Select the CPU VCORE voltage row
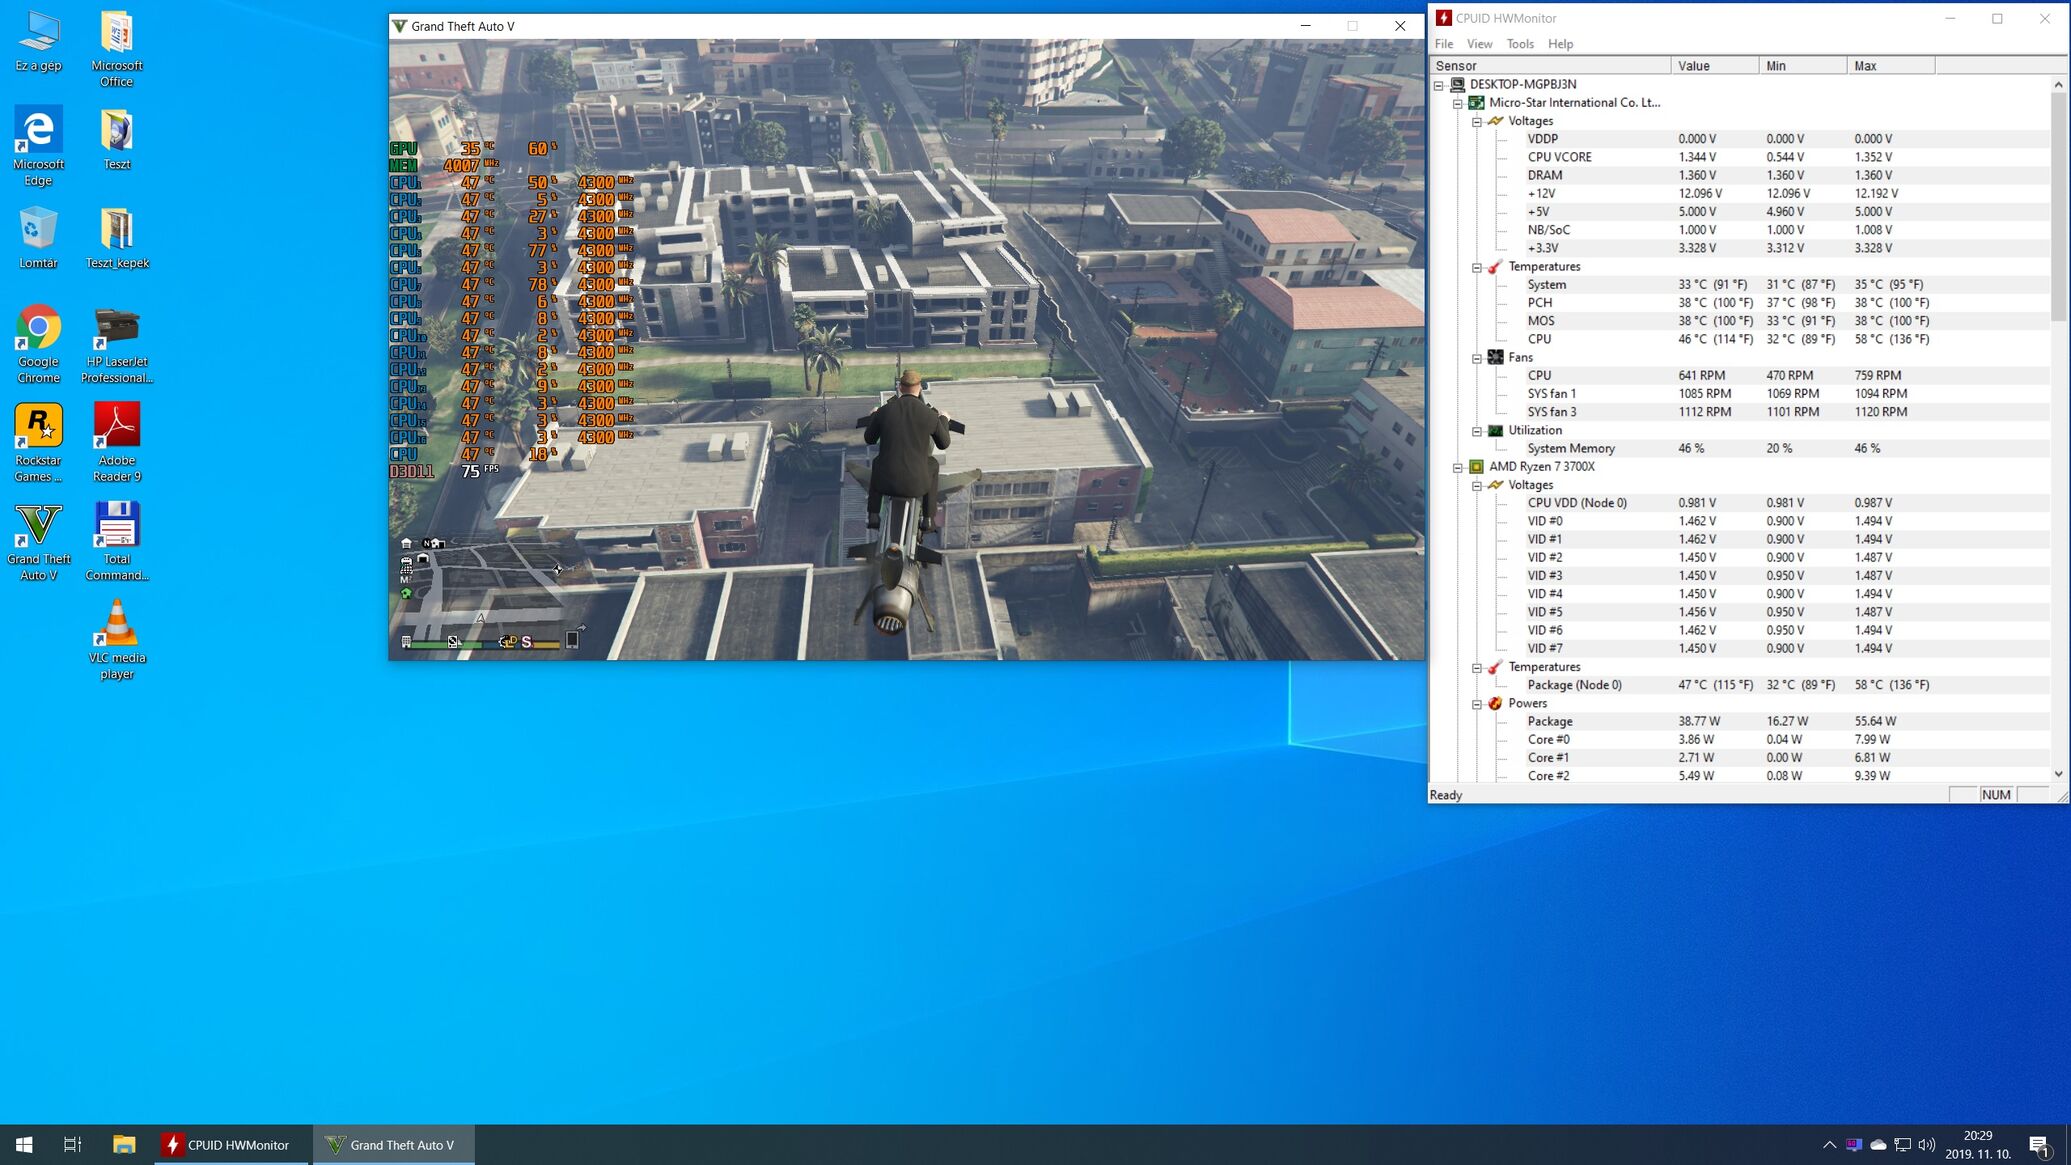The width and height of the screenshot is (2071, 1165). pyautogui.click(x=1740, y=157)
